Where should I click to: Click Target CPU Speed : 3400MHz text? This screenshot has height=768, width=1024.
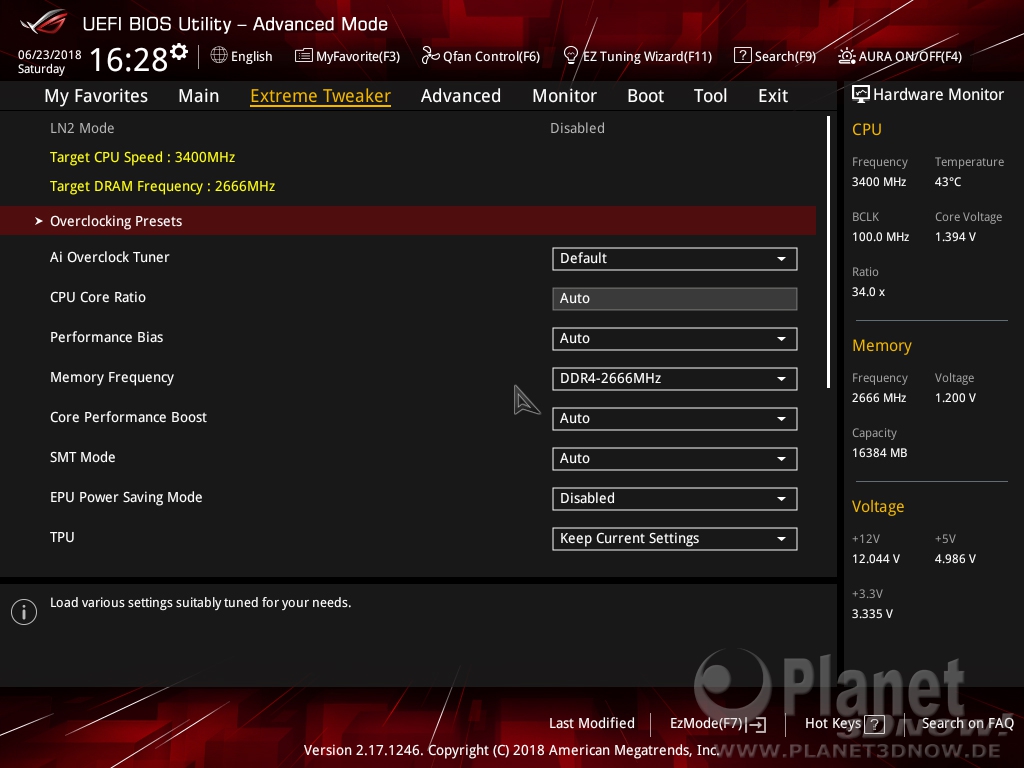point(142,157)
